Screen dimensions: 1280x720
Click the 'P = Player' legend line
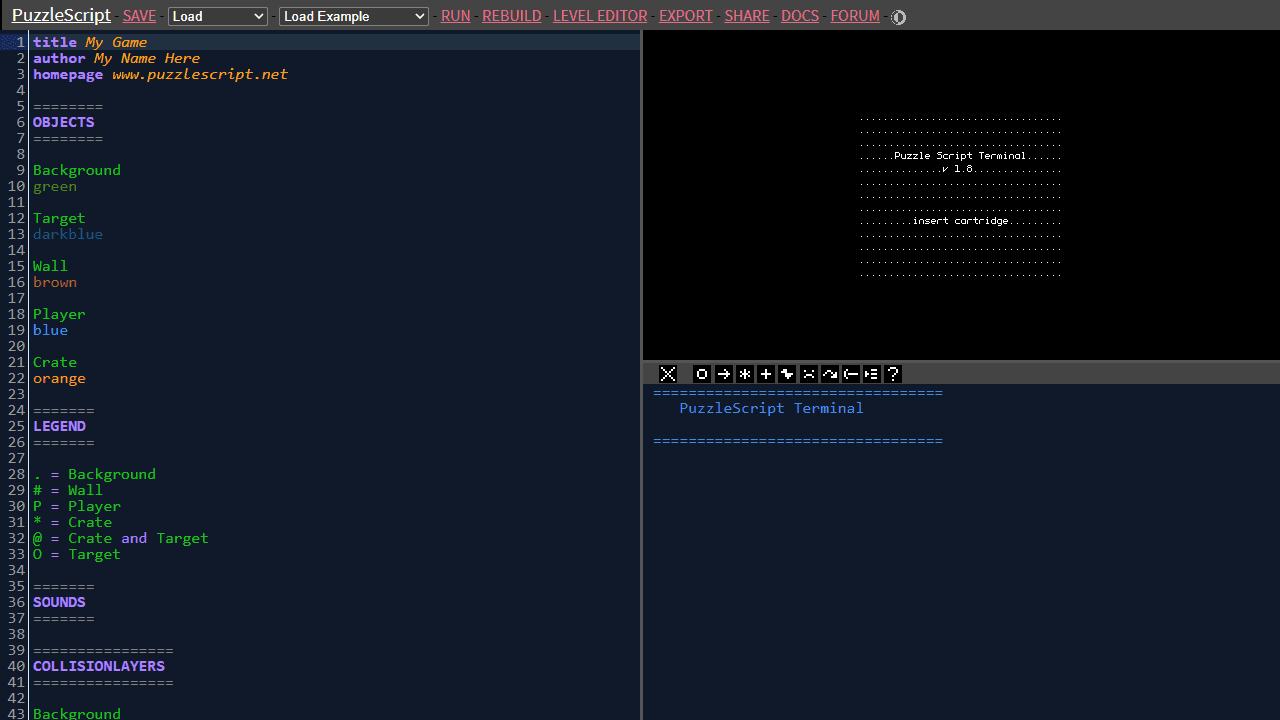coord(77,506)
